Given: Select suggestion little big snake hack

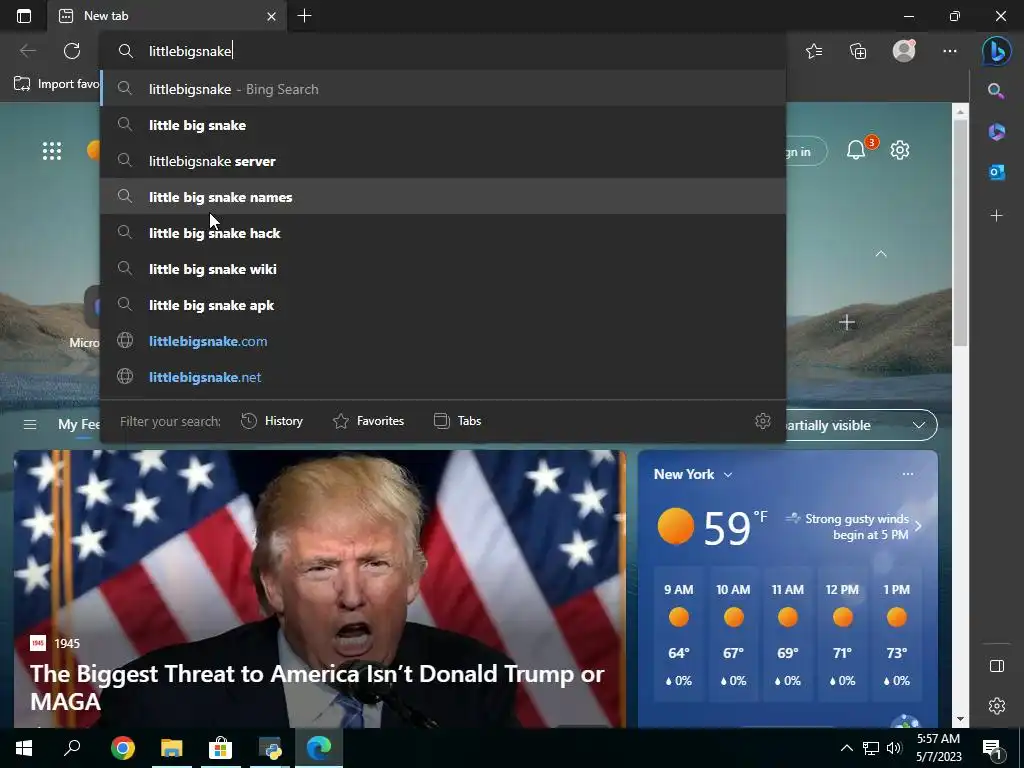Looking at the screenshot, I should coord(443,232).
